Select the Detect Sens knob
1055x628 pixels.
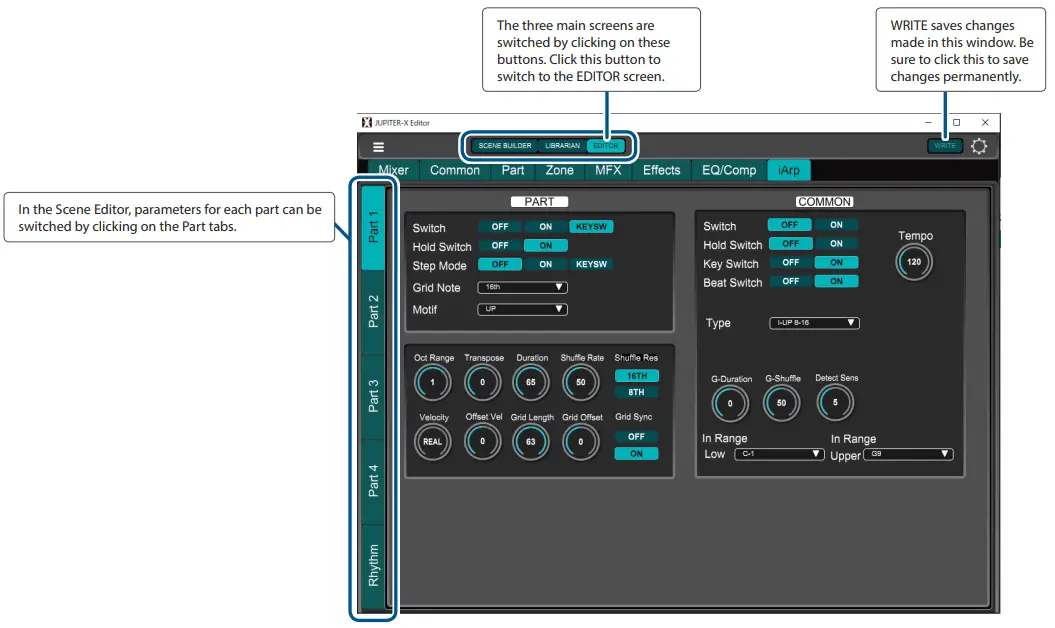836,403
